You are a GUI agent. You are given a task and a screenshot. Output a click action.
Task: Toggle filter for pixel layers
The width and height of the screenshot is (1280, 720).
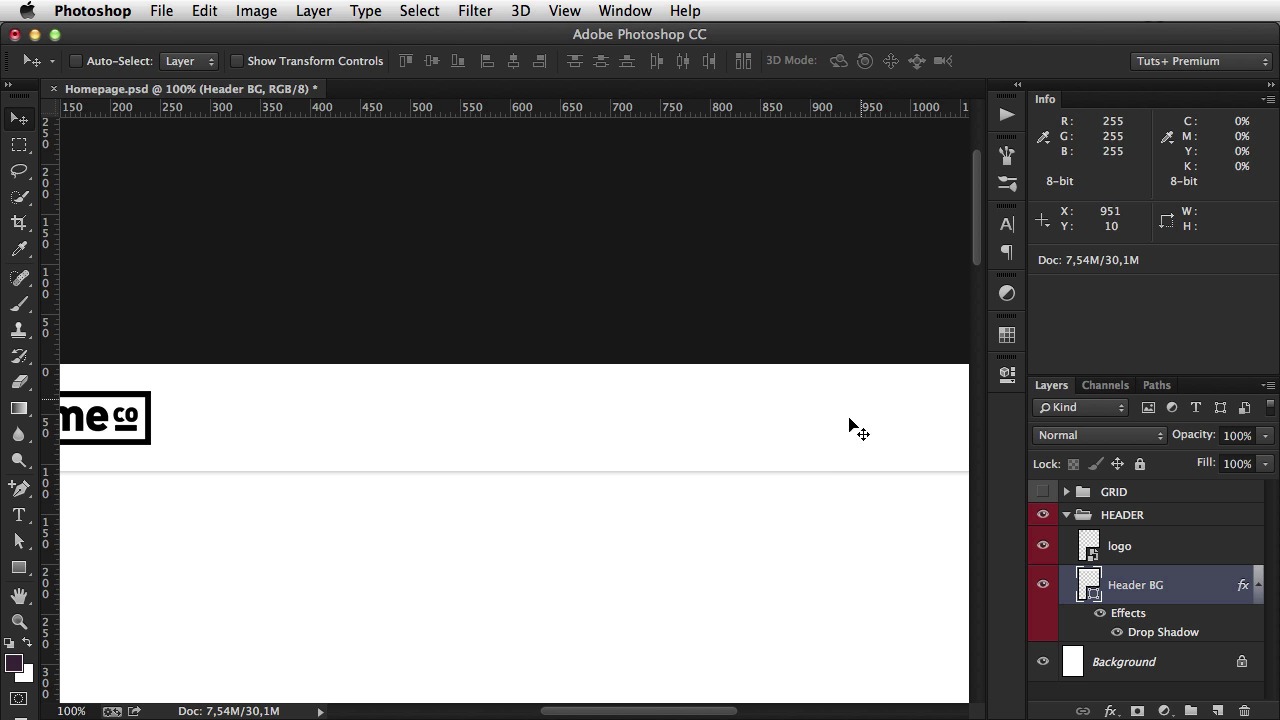(x=1148, y=407)
